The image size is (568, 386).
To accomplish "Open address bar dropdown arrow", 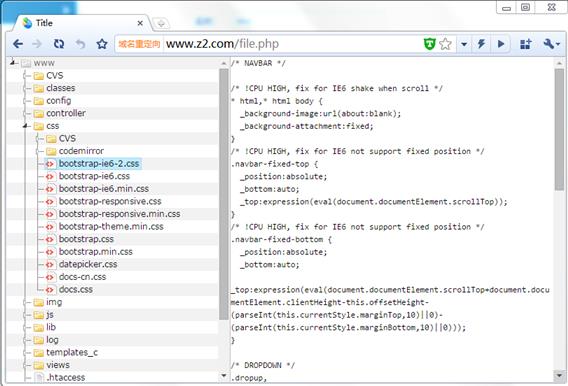I will pos(464,45).
